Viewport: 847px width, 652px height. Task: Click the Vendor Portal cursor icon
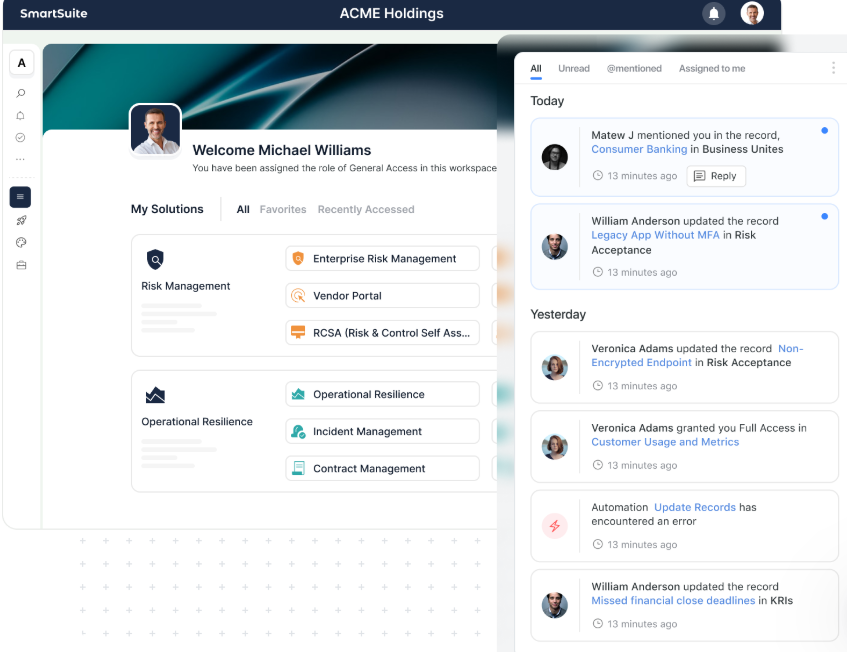pyautogui.click(x=298, y=295)
